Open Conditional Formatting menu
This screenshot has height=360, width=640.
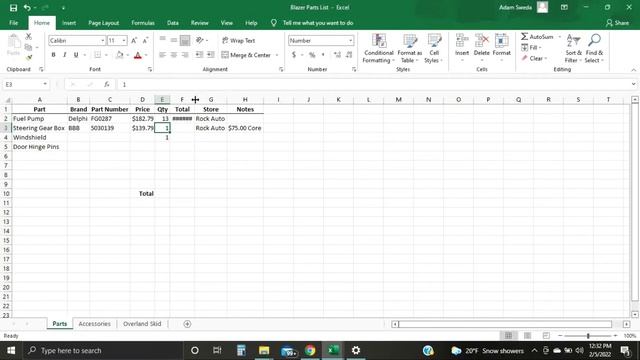coord(379,48)
